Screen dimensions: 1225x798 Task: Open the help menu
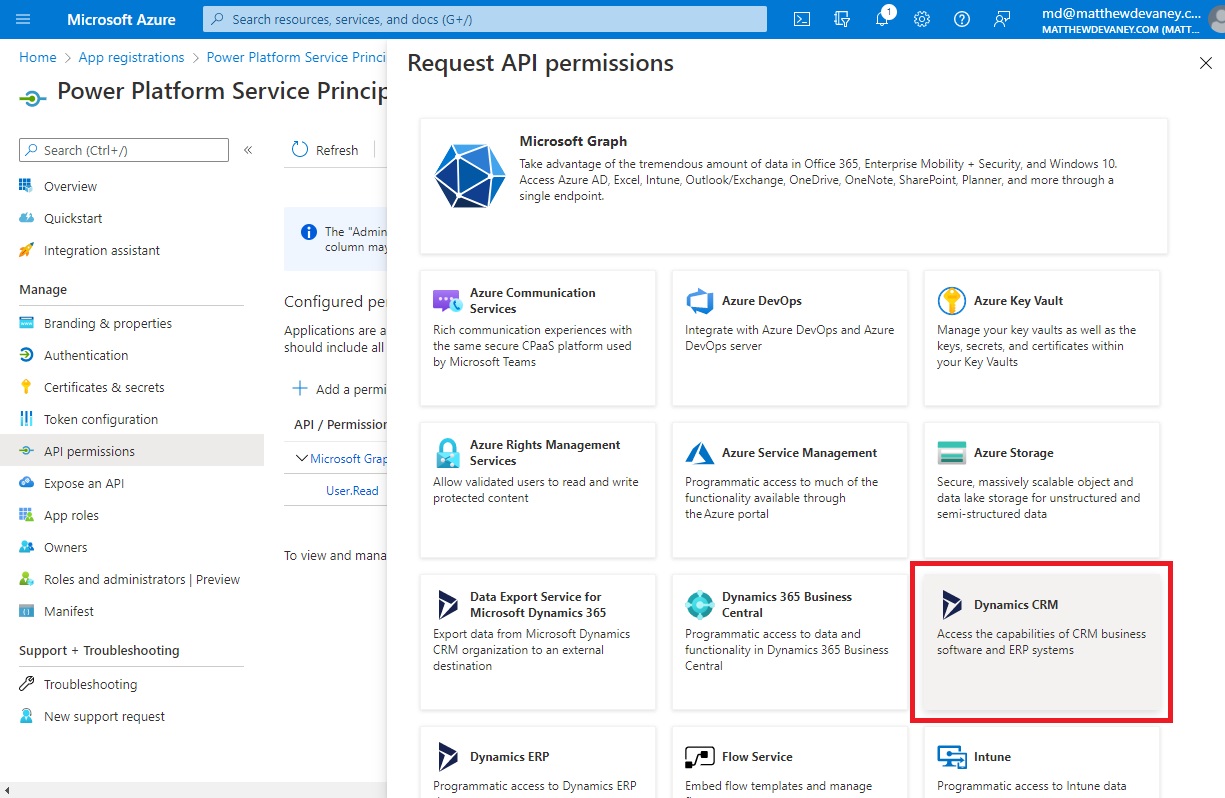click(961, 18)
